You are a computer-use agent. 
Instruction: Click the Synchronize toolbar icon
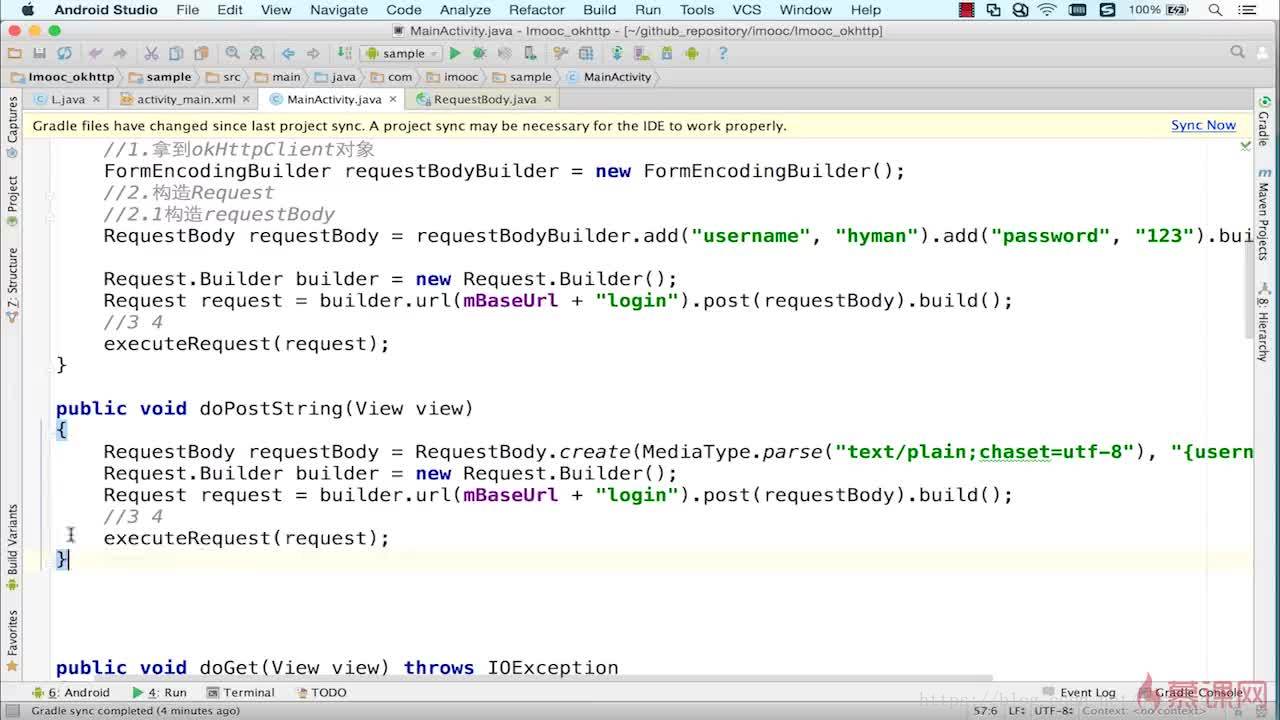point(64,53)
